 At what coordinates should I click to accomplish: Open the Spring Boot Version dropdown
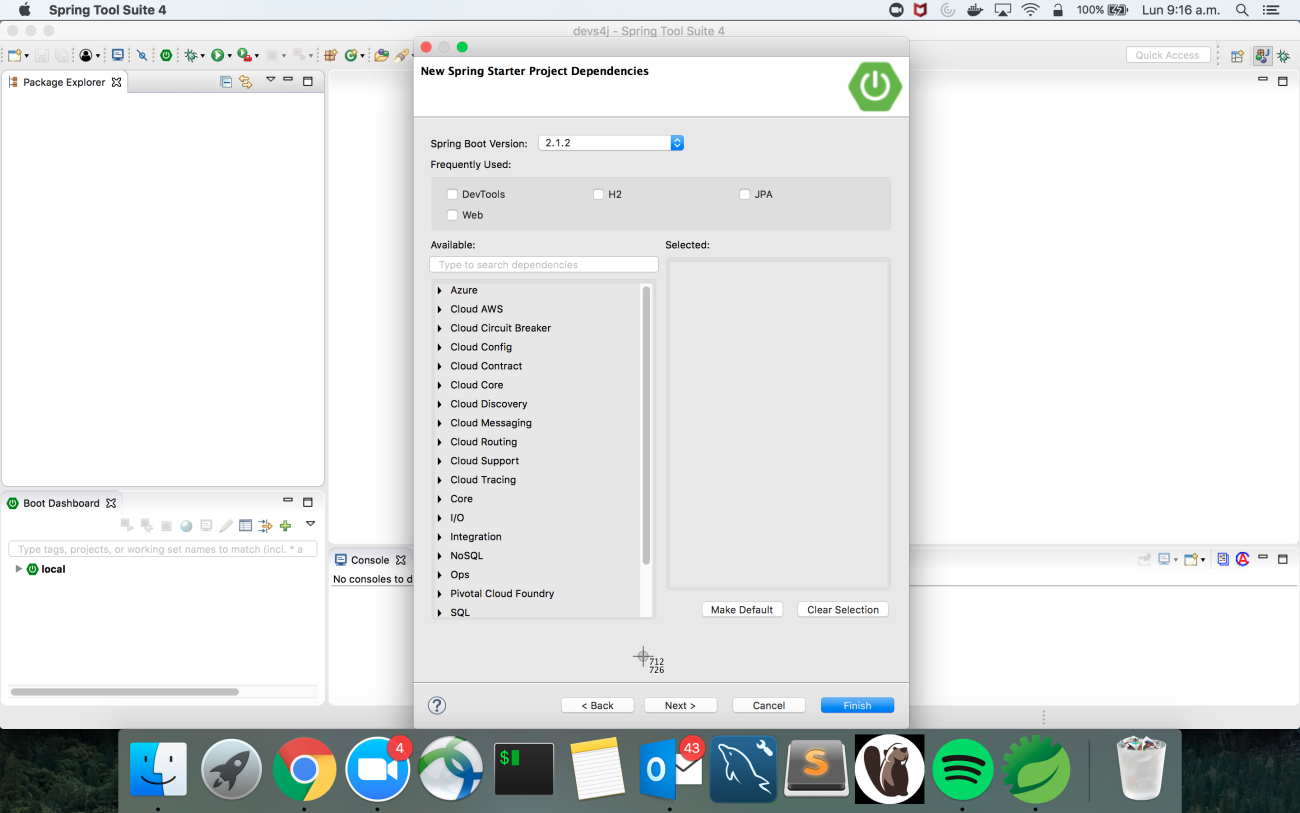(x=677, y=143)
